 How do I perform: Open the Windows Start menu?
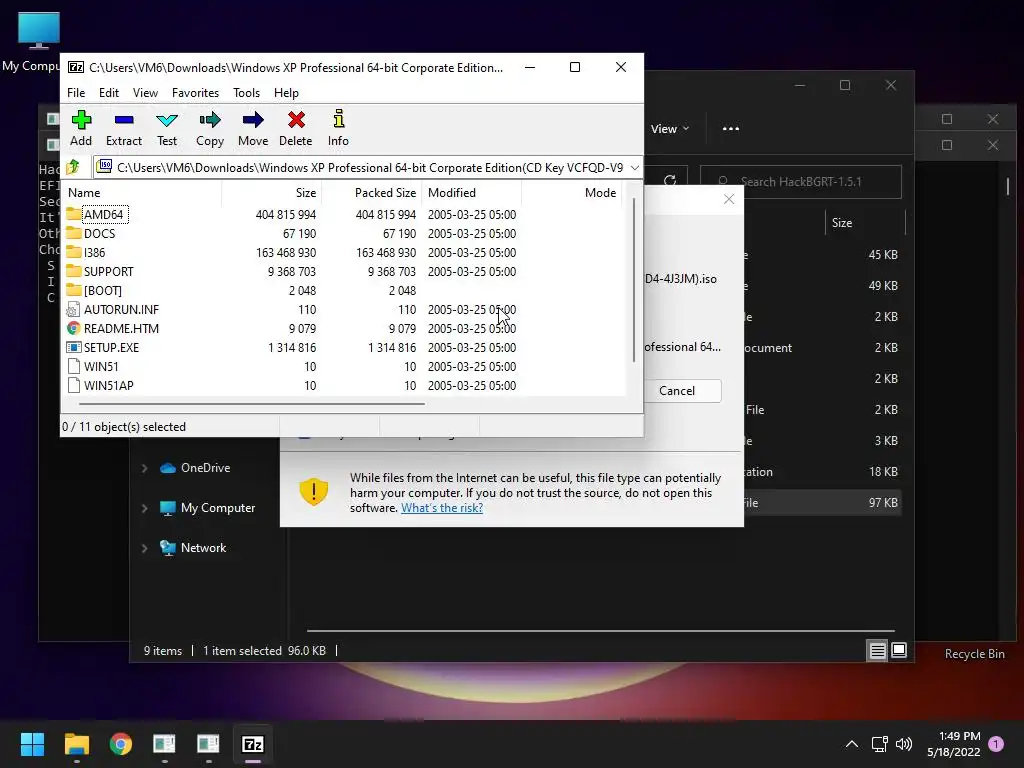pyautogui.click(x=32, y=744)
